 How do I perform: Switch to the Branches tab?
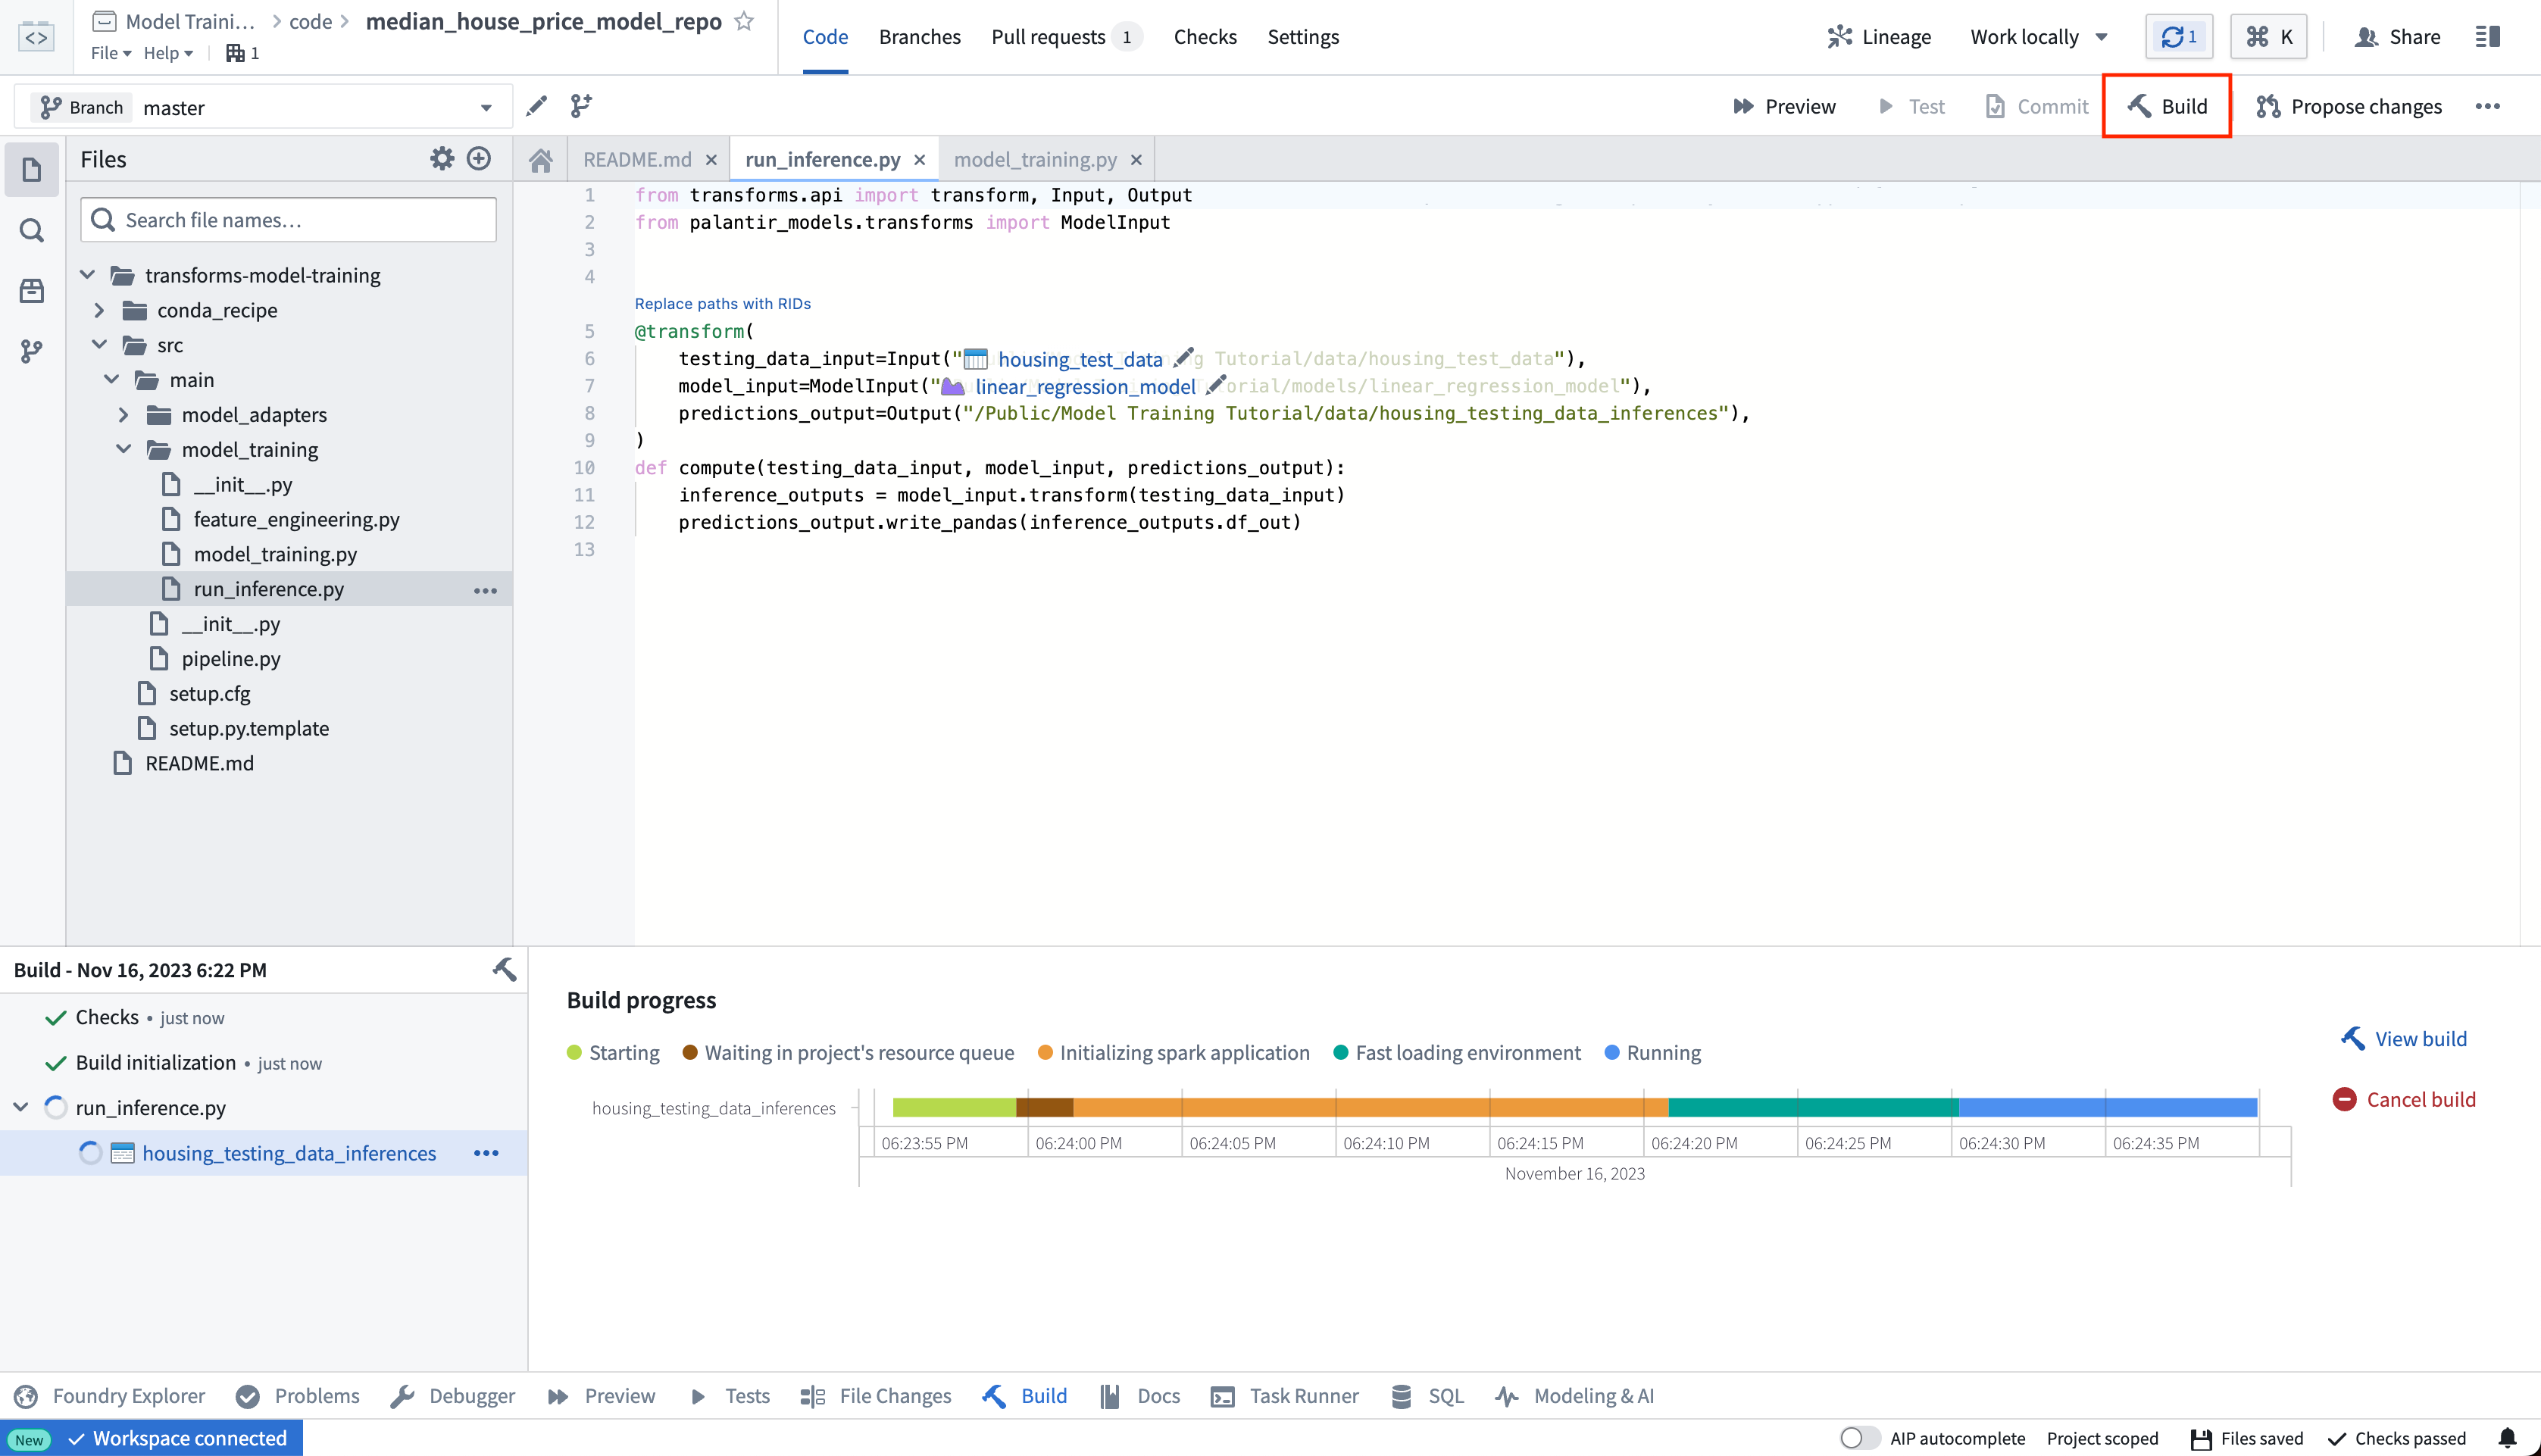[x=920, y=36]
